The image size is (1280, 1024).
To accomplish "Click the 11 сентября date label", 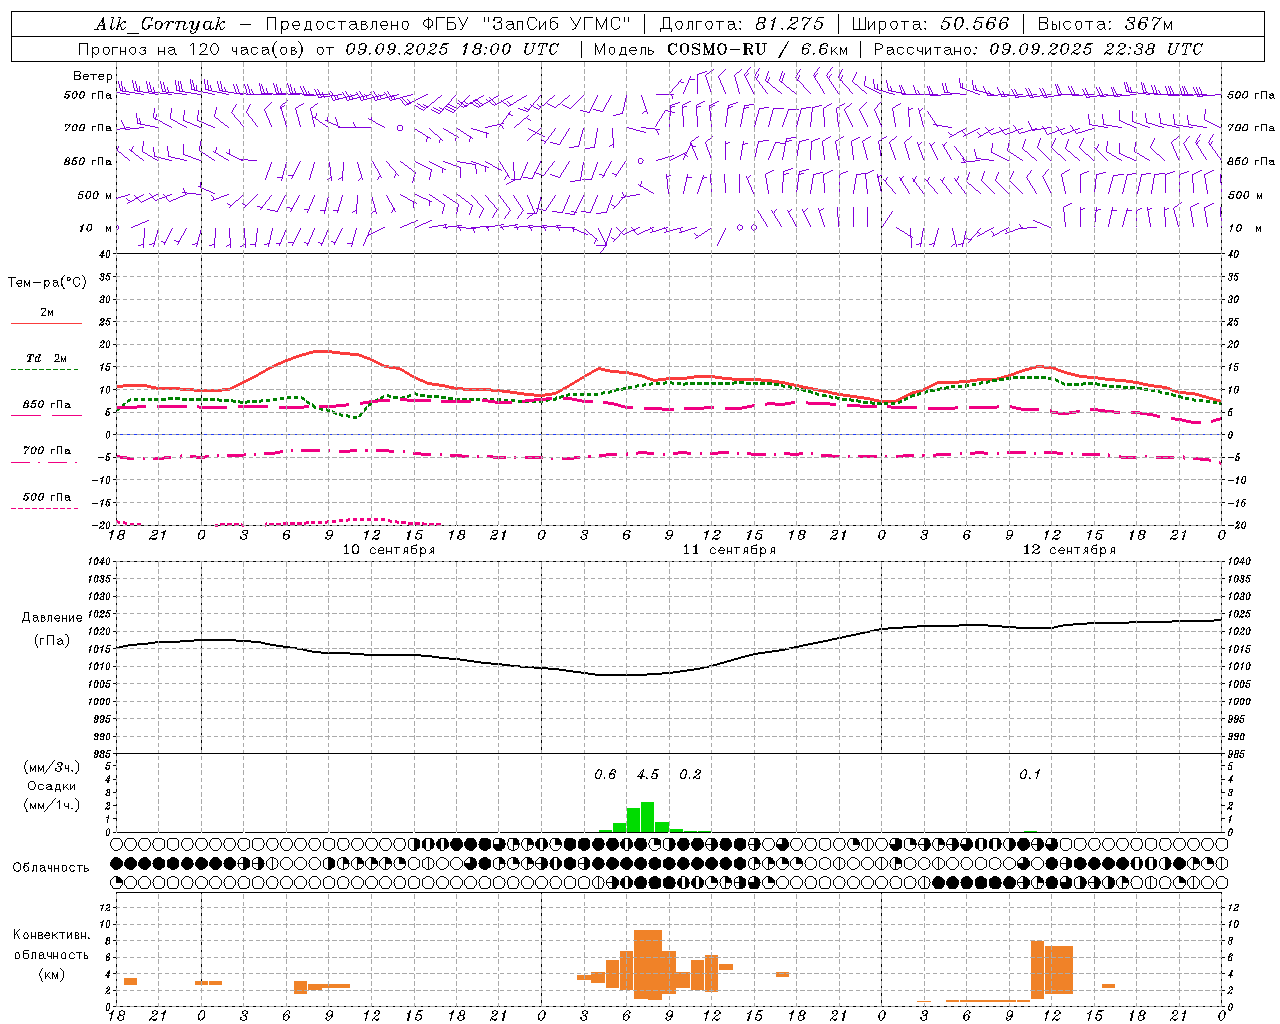I will point(729,550).
